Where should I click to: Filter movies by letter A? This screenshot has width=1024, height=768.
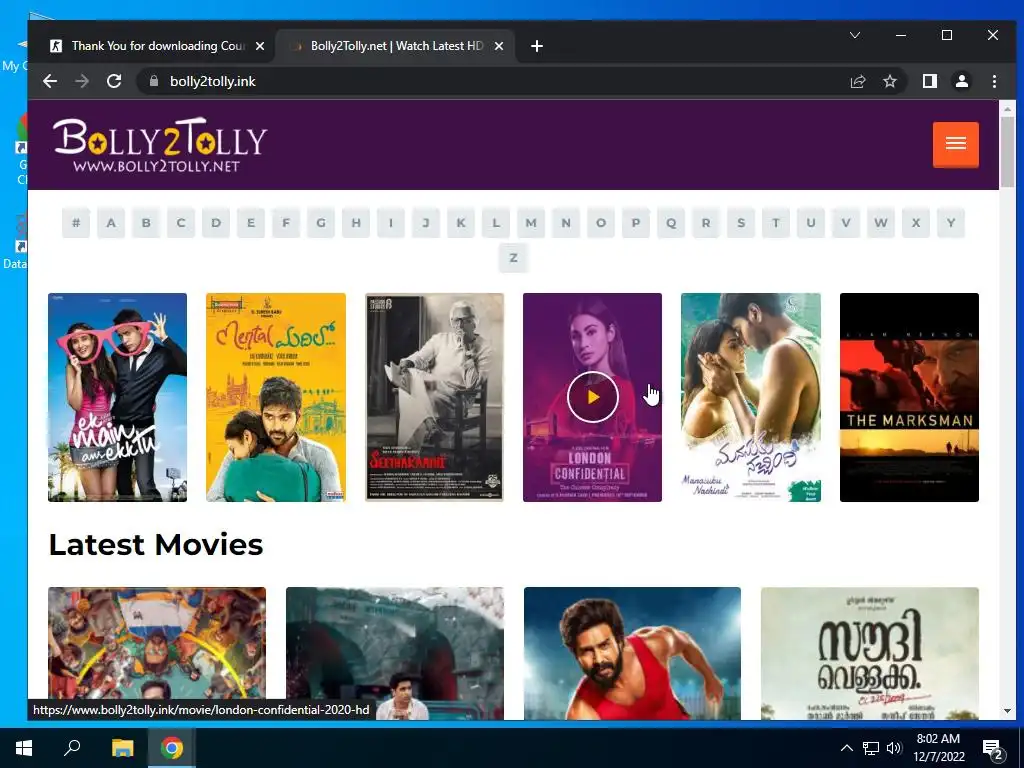111,223
